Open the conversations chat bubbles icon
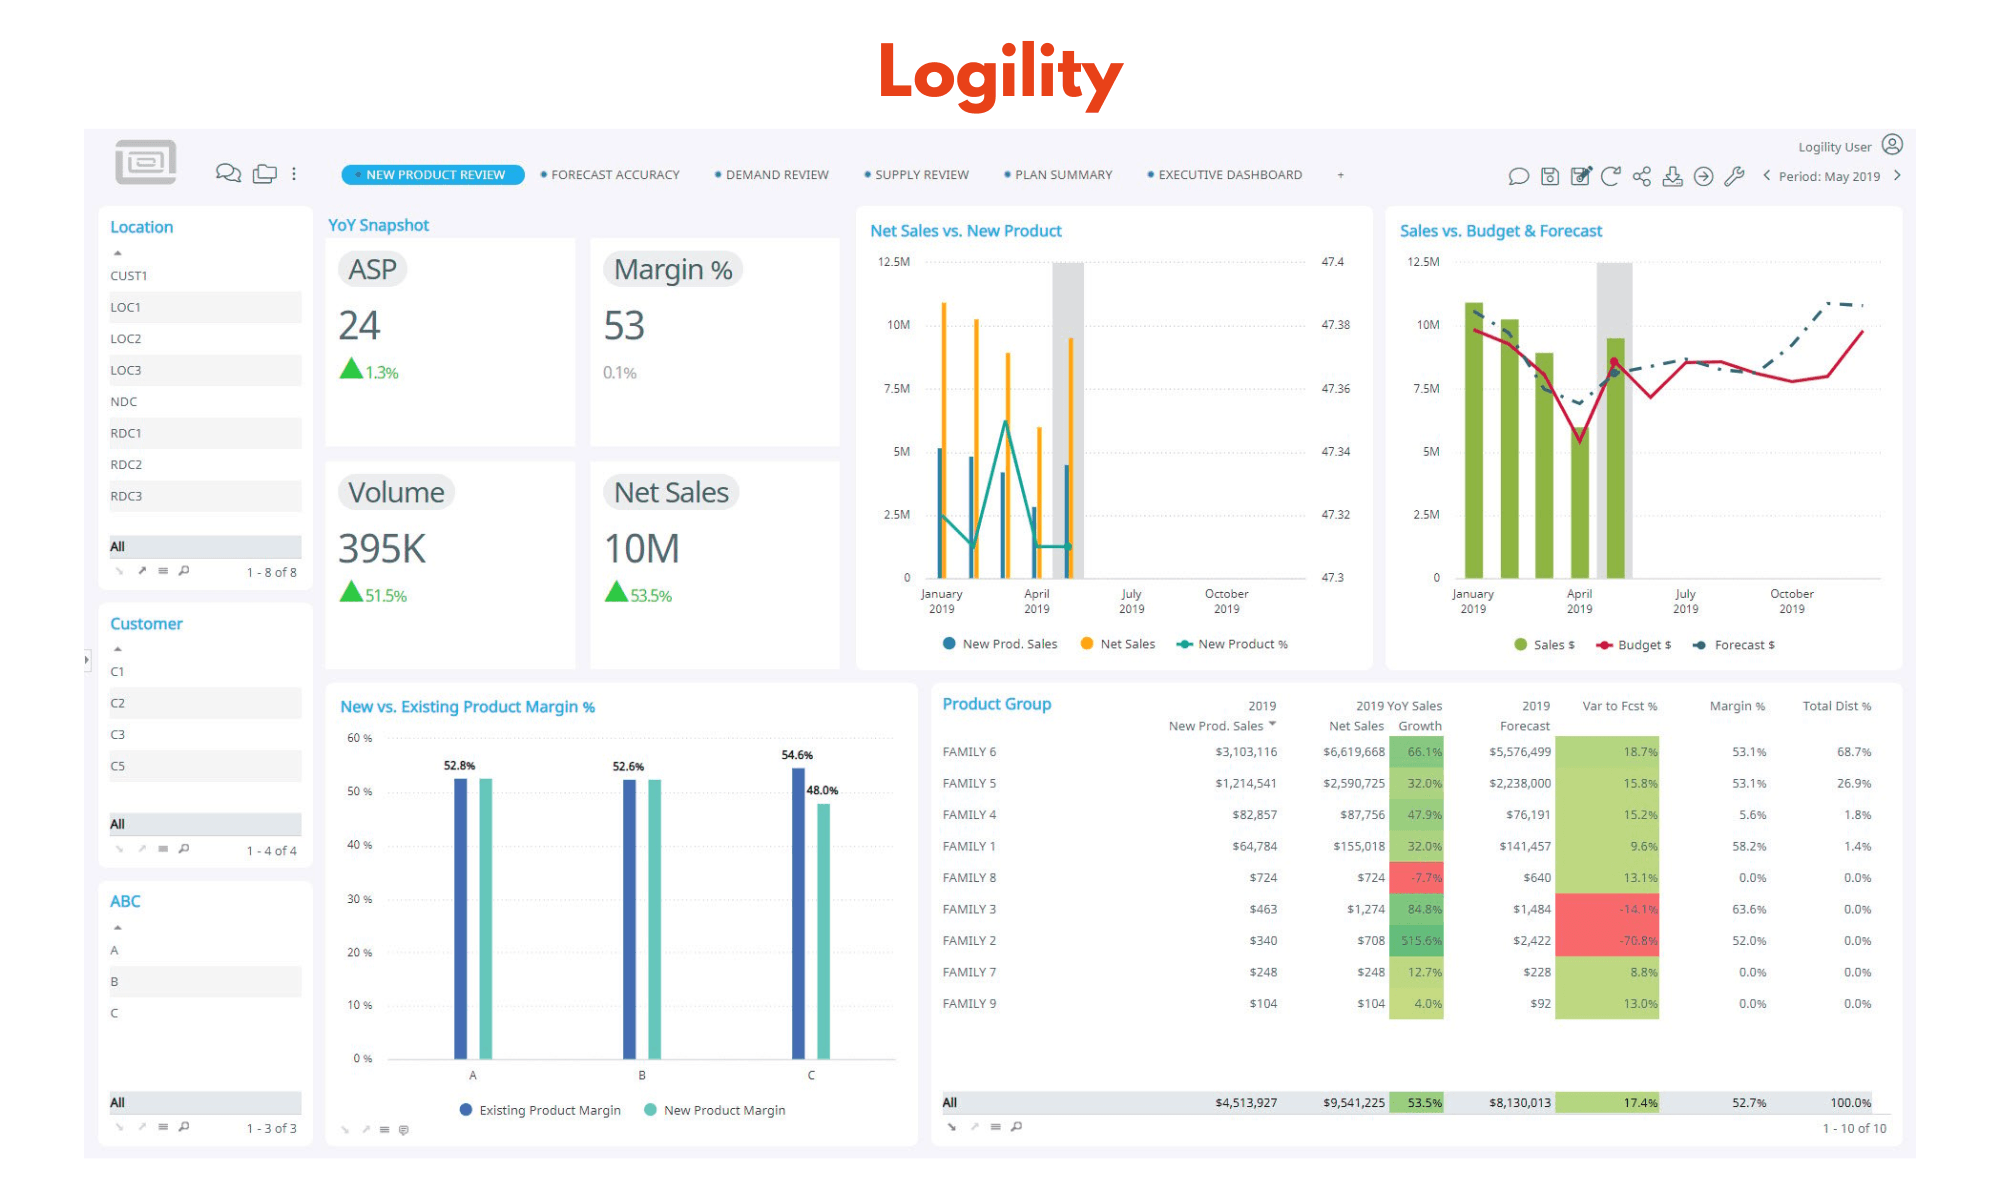 (228, 173)
